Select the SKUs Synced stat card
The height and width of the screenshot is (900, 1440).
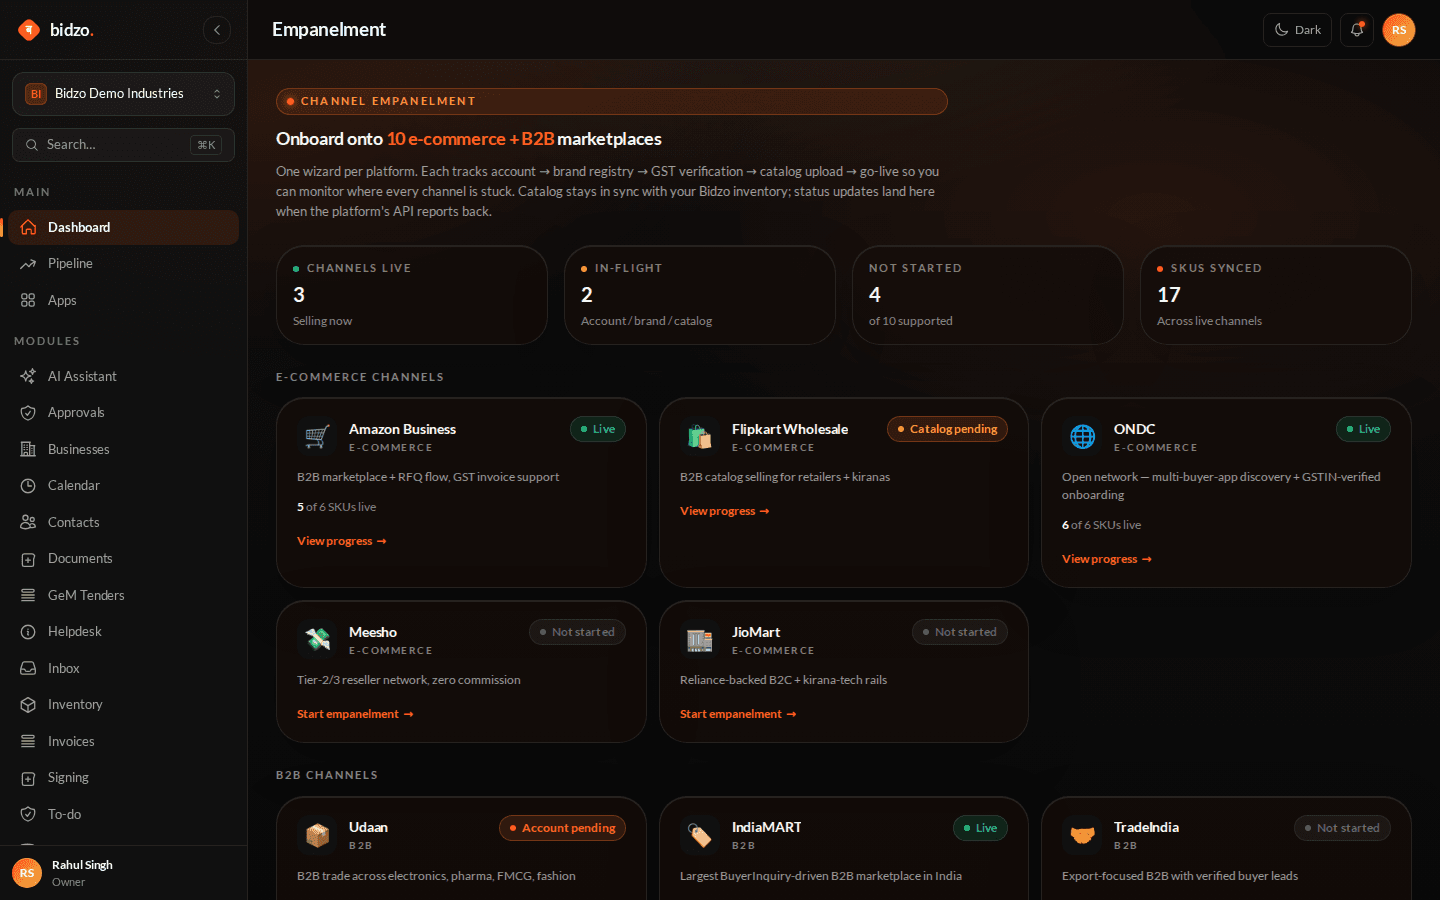pyautogui.click(x=1276, y=295)
